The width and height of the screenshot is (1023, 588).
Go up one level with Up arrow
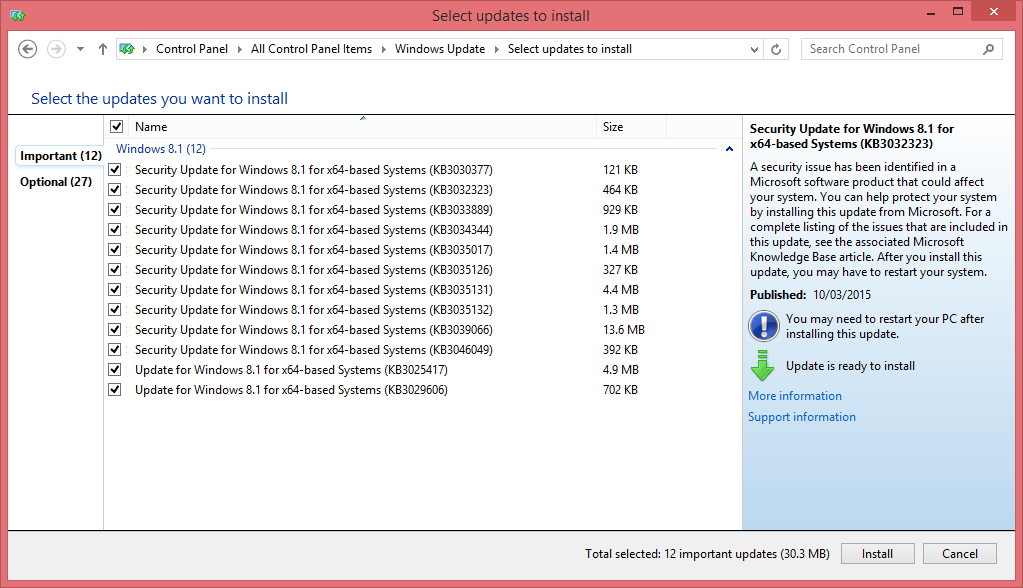(x=102, y=49)
